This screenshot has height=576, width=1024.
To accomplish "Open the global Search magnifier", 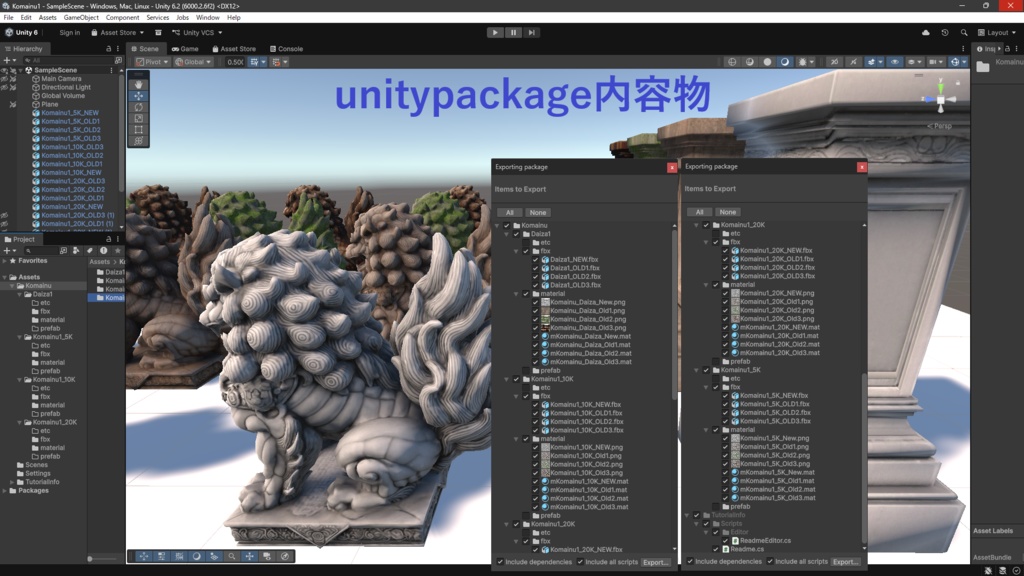I will tap(964, 33).
